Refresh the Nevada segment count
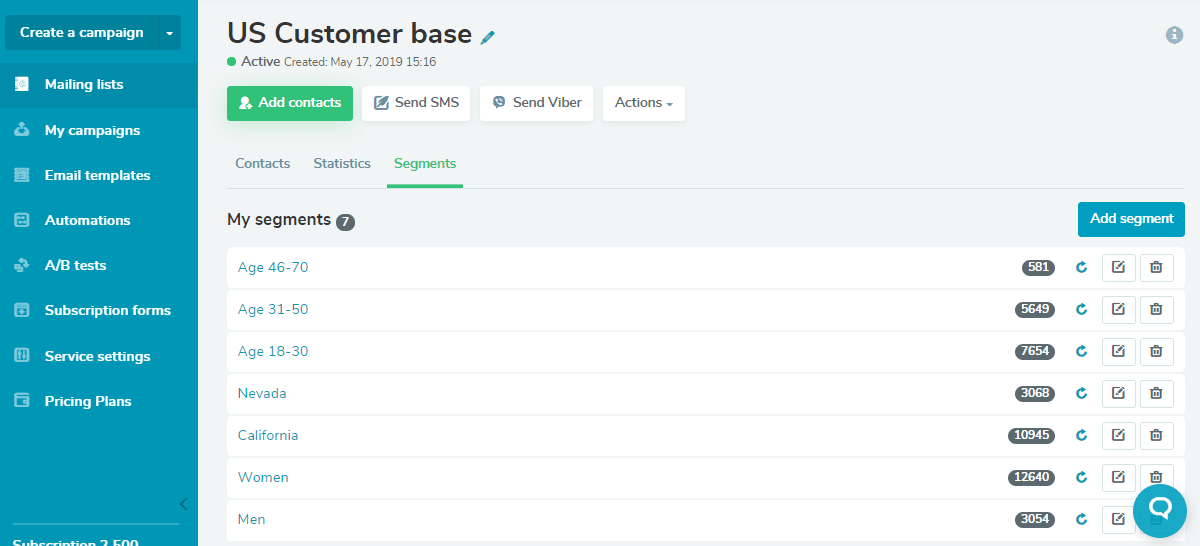1200x546 pixels. pyautogui.click(x=1081, y=393)
